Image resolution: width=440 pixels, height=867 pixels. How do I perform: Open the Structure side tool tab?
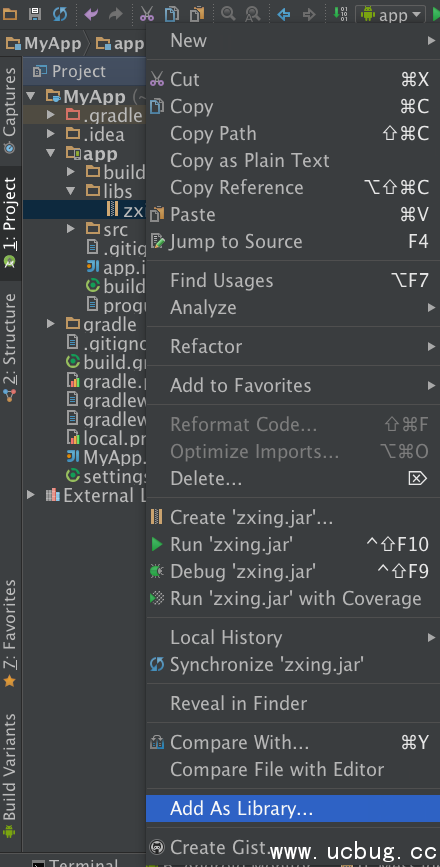pos(10,347)
